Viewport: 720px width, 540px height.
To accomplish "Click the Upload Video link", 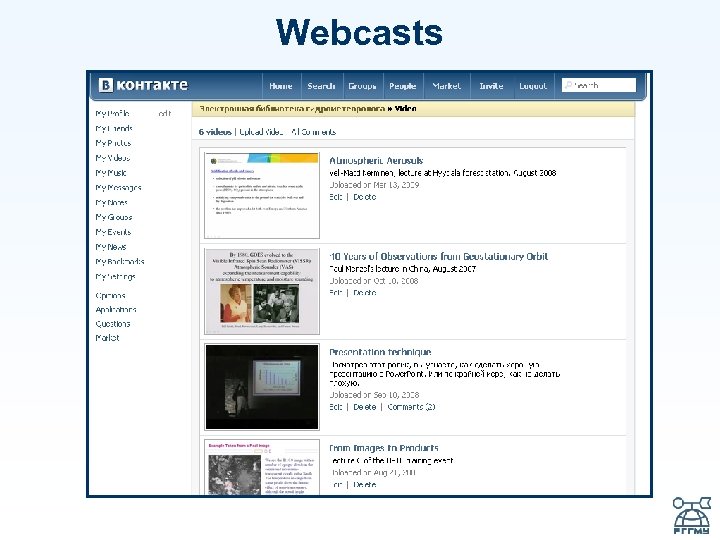I will [261, 132].
